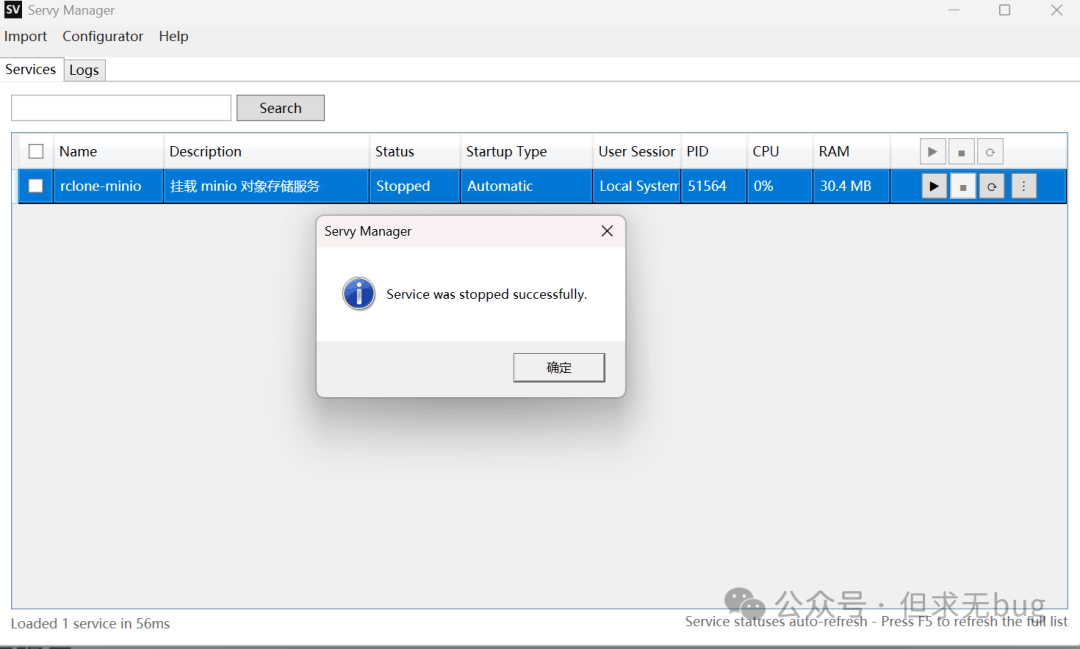This screenshot has height=649, width=1080.
Task: Expand the Help menu
Action: pyautogui.click(x=174, y=36)
